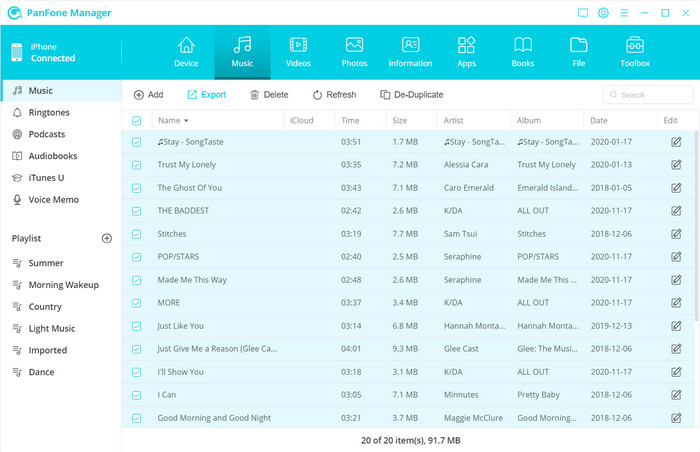The width and height of the screenshot is (700, 452).
Task: Edit the Trust My Lonely song info
Action: [x=676, y=165]
